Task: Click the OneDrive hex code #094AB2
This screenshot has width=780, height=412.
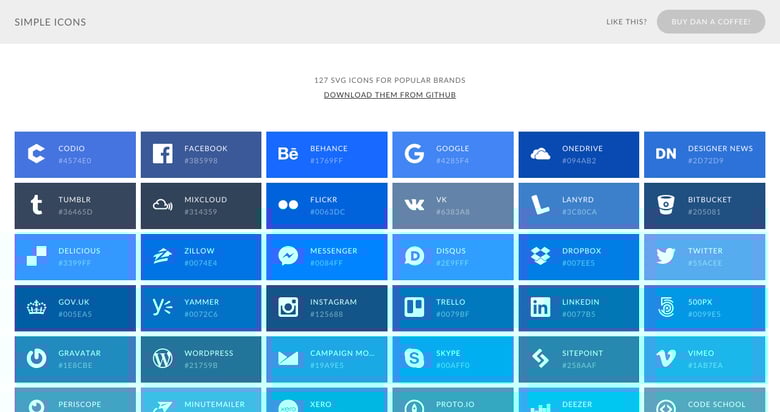Action: [x=579, y=161]
